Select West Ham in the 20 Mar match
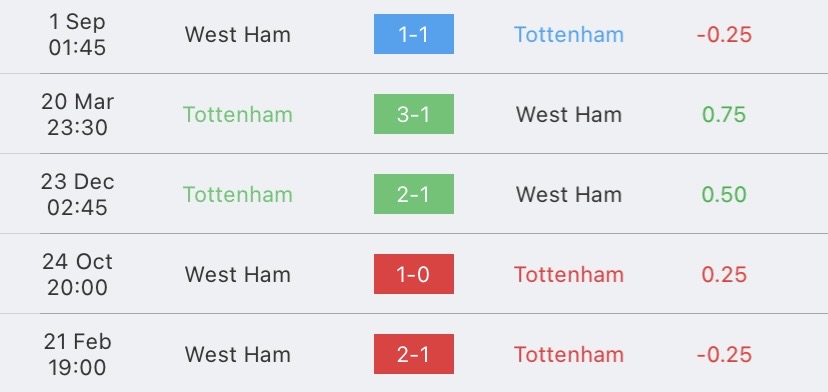 pos(569,115)
